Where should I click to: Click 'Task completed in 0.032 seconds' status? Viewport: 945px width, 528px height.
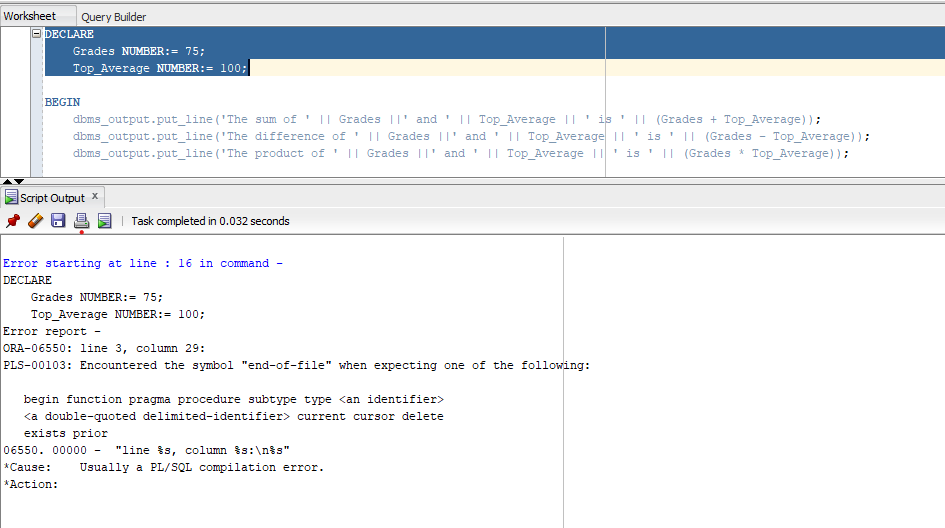pyautogui.click(x=210, y=221)
